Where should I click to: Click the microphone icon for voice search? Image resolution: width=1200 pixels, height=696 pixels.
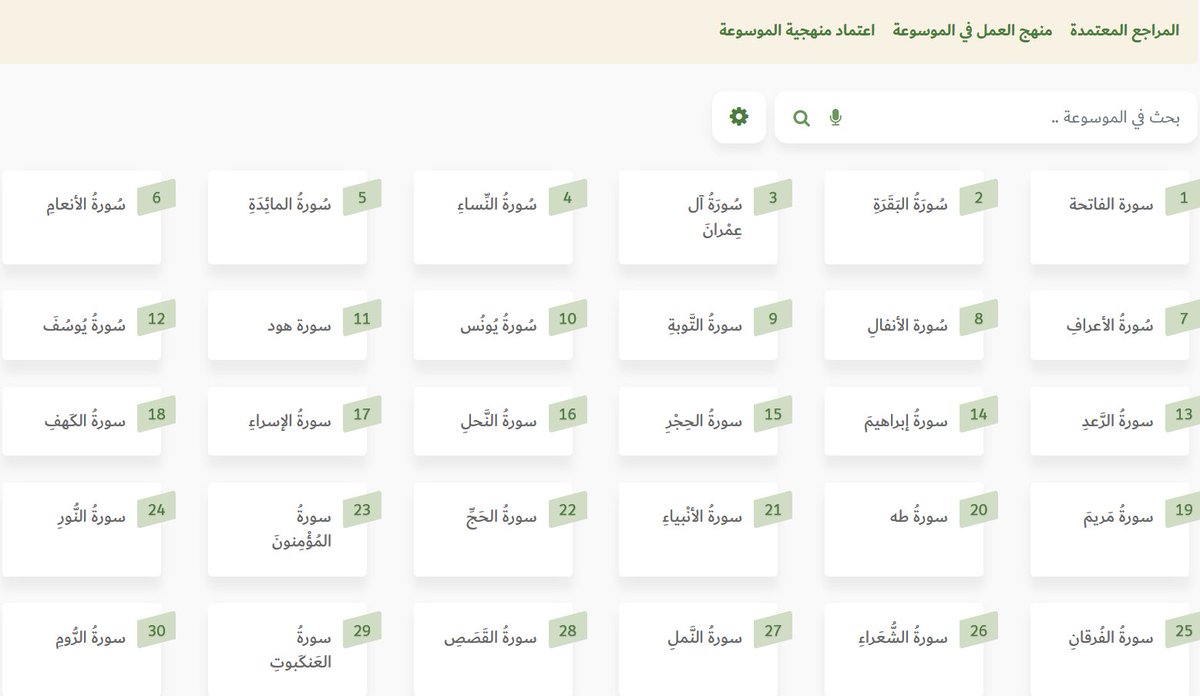836,116
